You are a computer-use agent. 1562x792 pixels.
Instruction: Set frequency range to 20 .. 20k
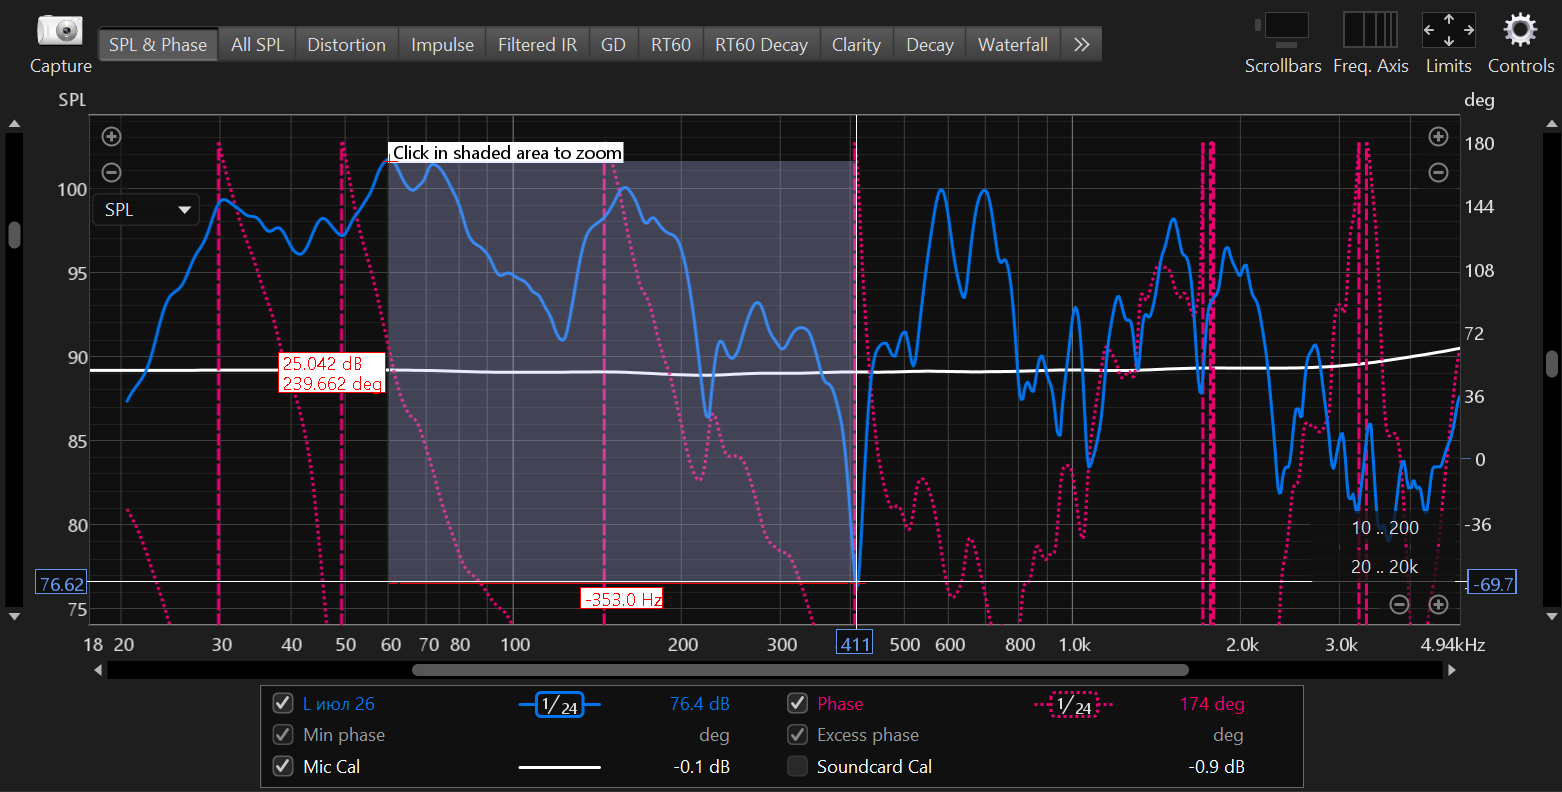pyautogui.click(x=1384, y=566)
